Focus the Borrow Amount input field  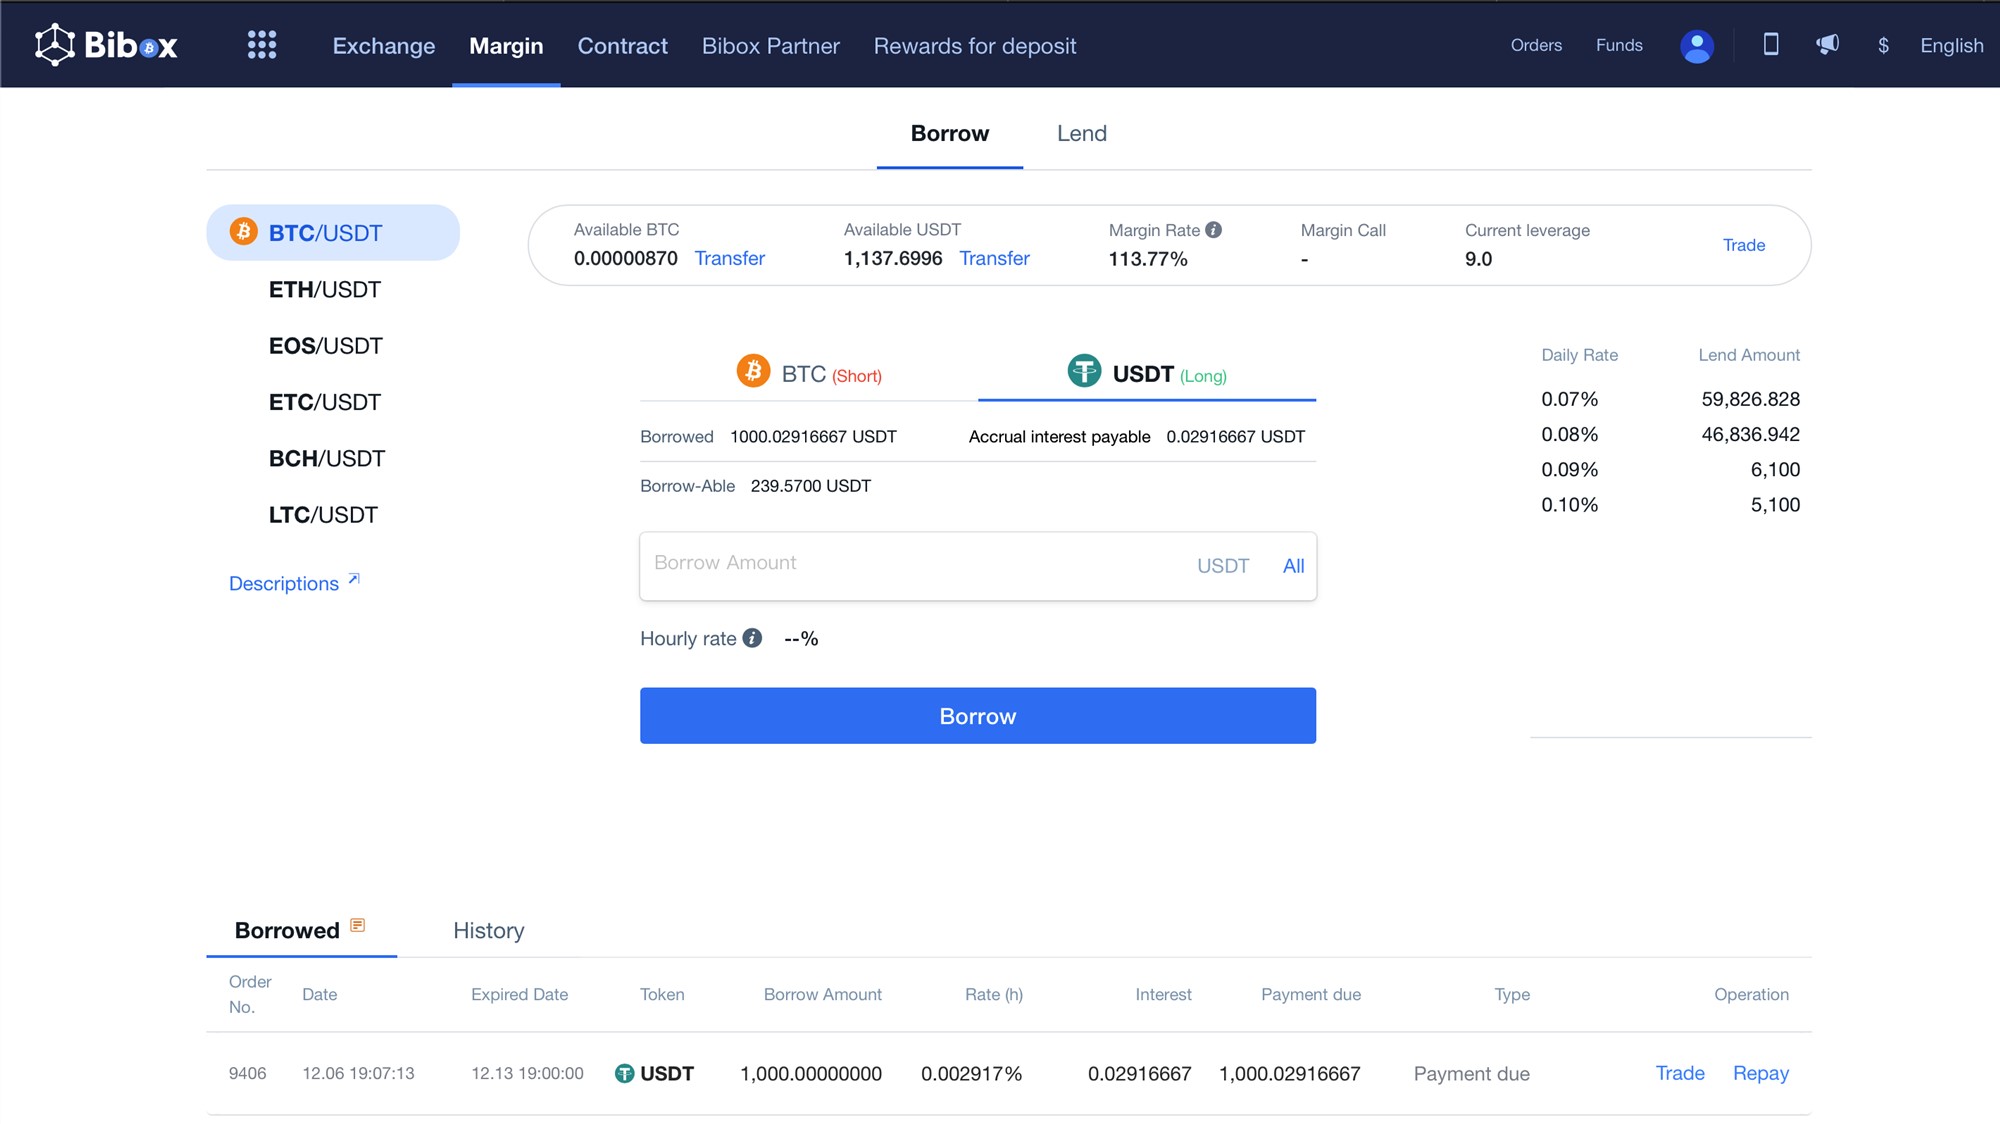900,565
